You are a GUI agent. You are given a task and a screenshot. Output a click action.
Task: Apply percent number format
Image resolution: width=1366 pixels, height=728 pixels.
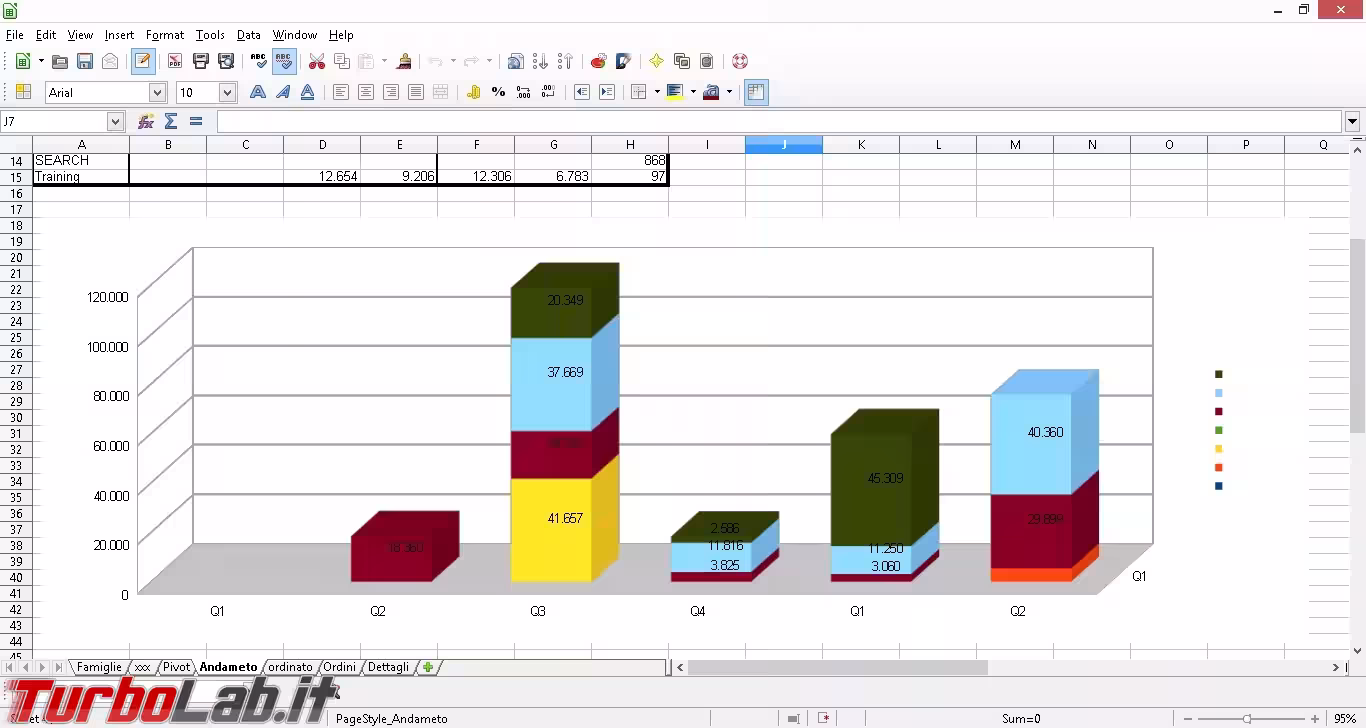point(497,91)
